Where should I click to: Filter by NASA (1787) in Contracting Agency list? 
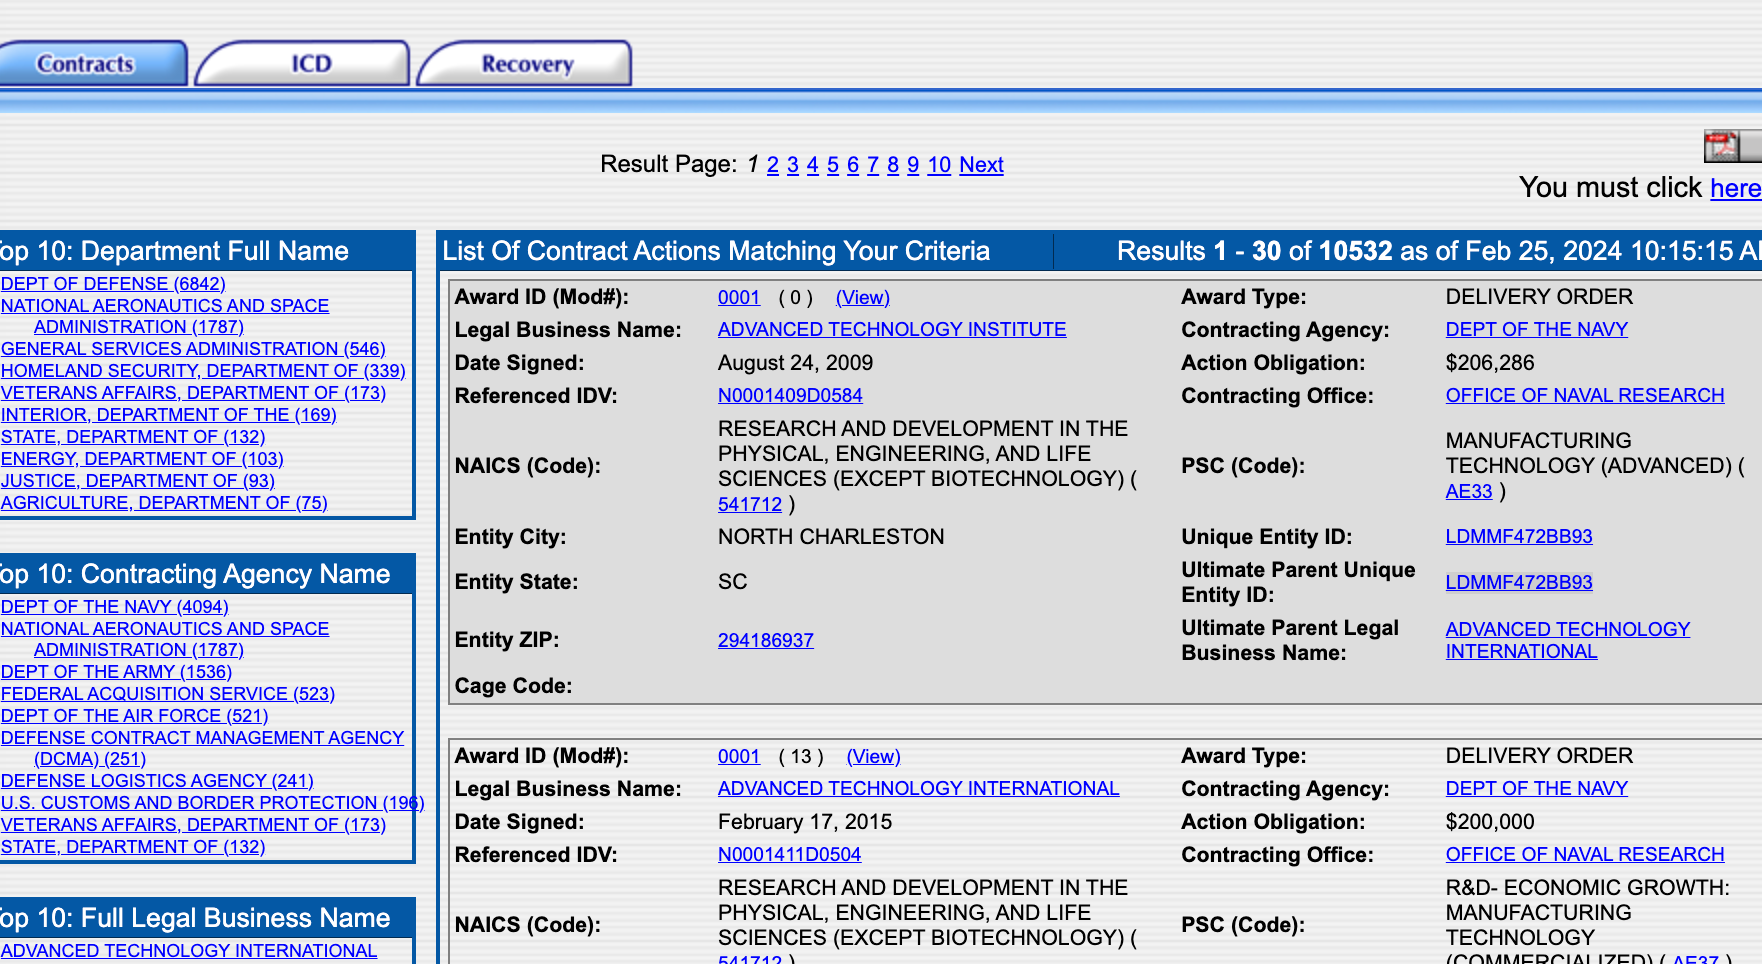tap(165, 639)
